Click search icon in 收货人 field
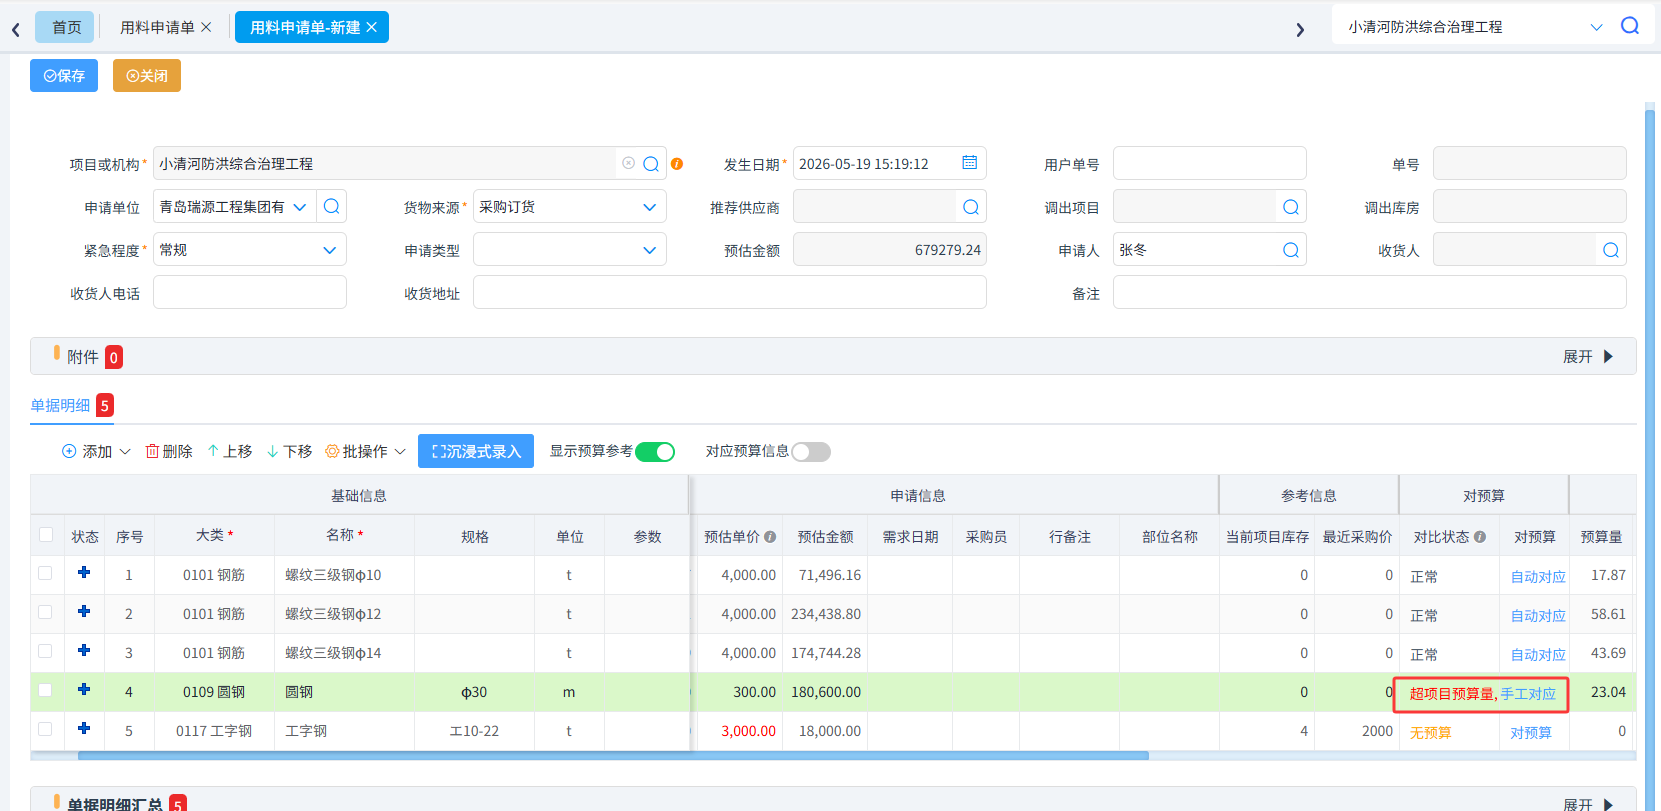Screen dimensions: 1661x811 (1611, 250)
